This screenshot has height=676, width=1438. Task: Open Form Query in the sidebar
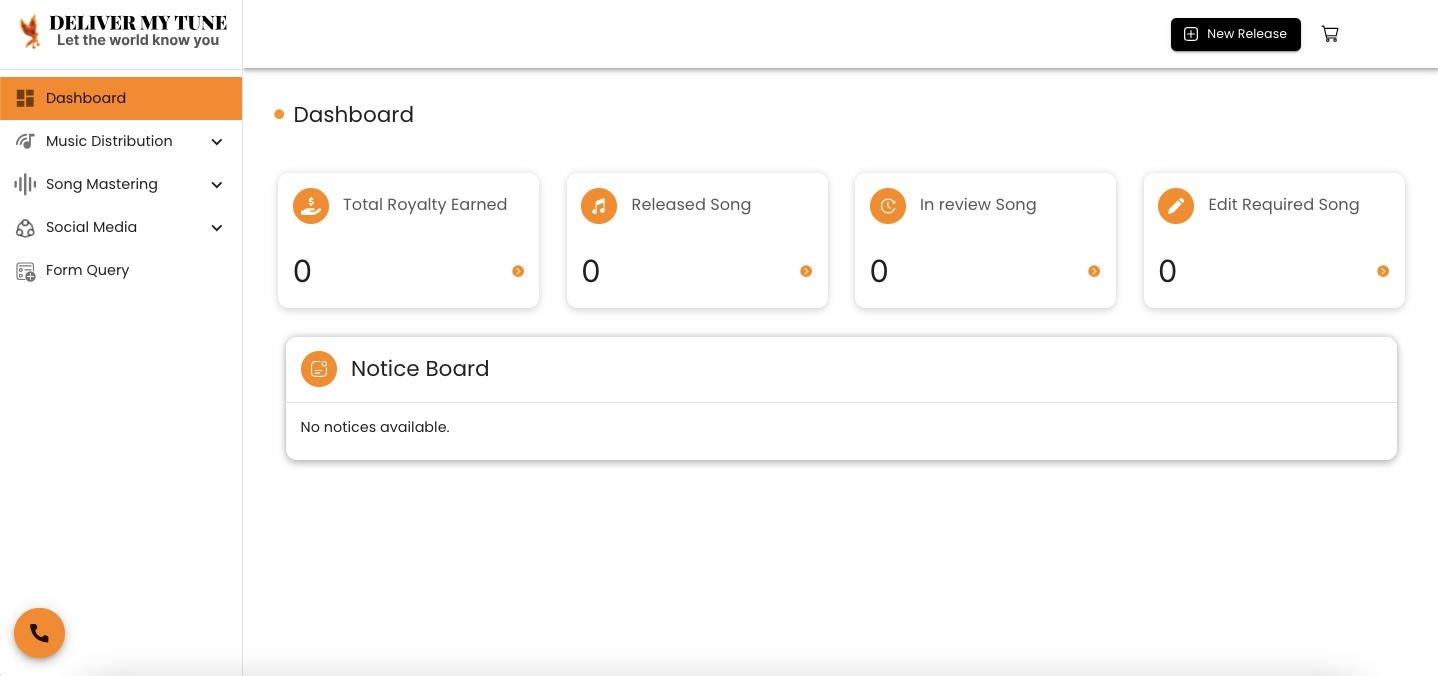pos(121,270)
